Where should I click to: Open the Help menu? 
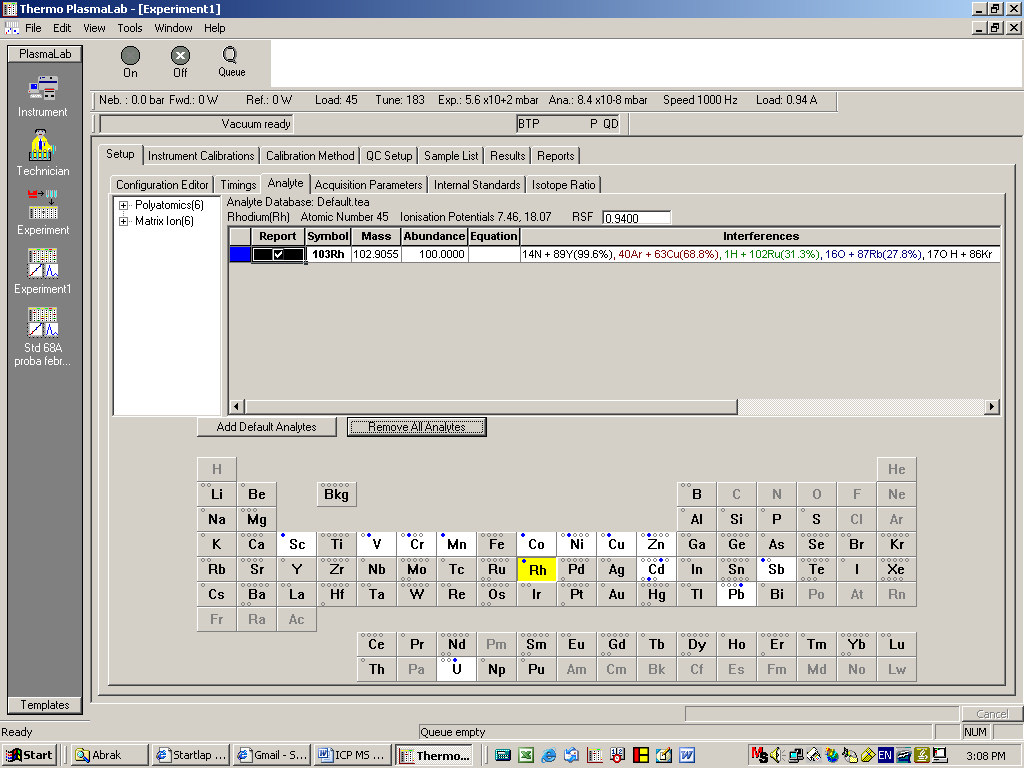coord(215,28)
